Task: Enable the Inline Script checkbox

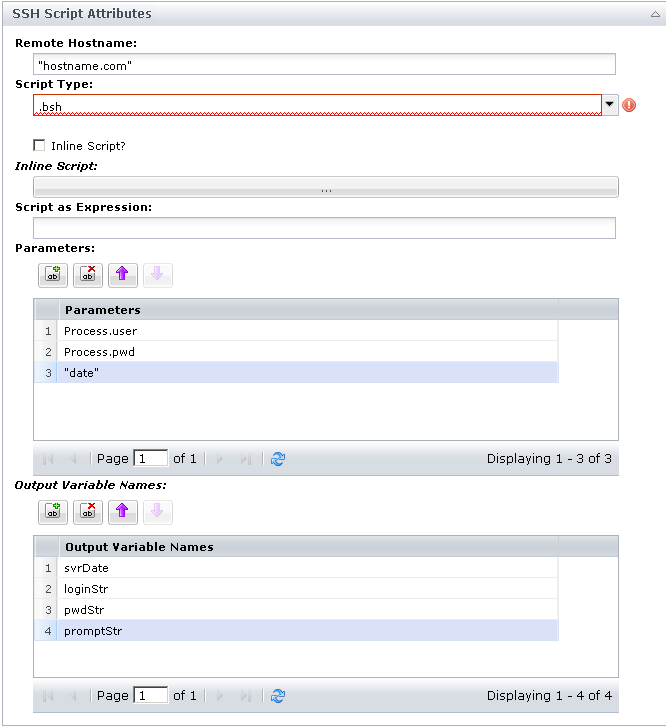Action: tap(40, 145)
